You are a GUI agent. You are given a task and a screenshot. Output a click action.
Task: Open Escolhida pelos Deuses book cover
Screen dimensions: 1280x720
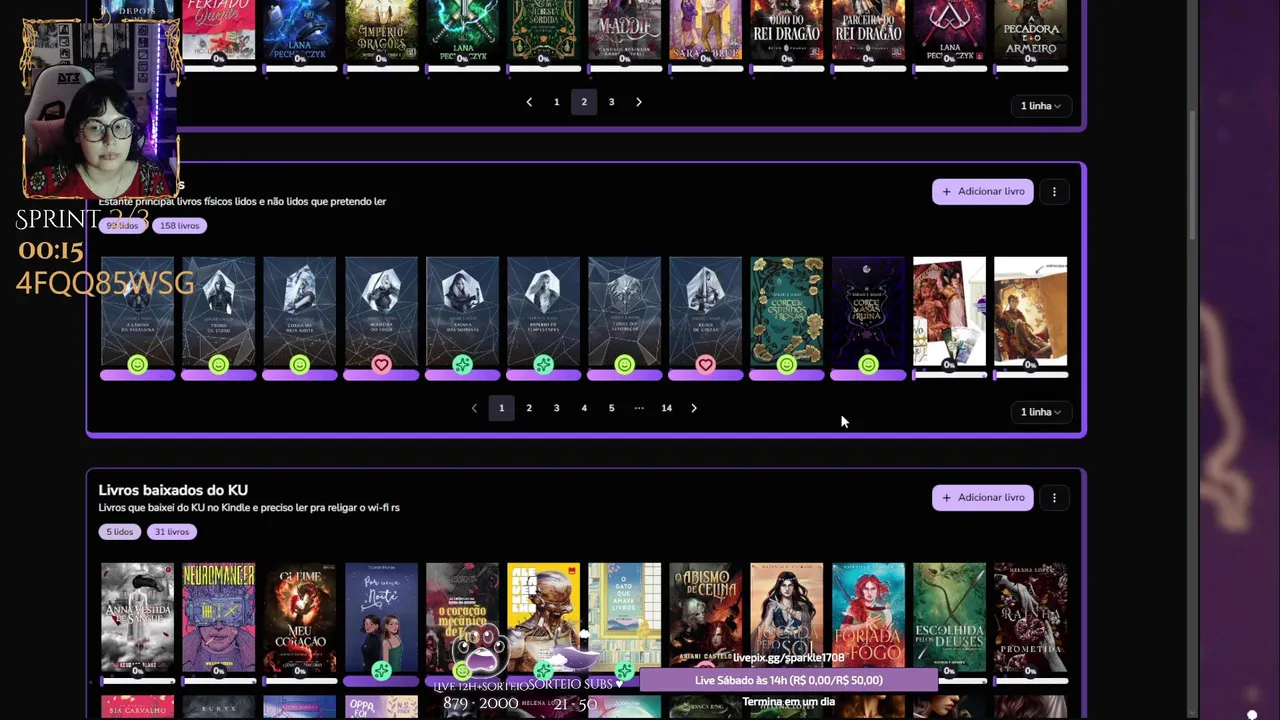click(949, 617)
